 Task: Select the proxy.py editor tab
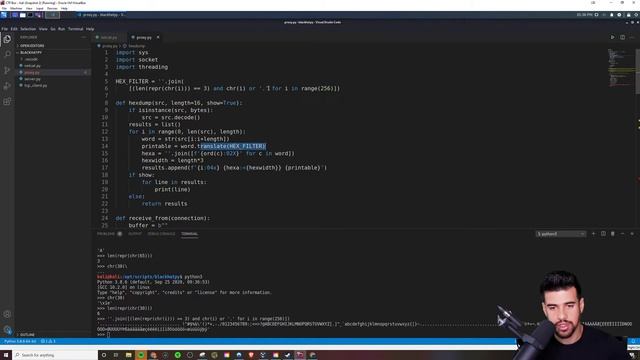(x=144, y=37)
